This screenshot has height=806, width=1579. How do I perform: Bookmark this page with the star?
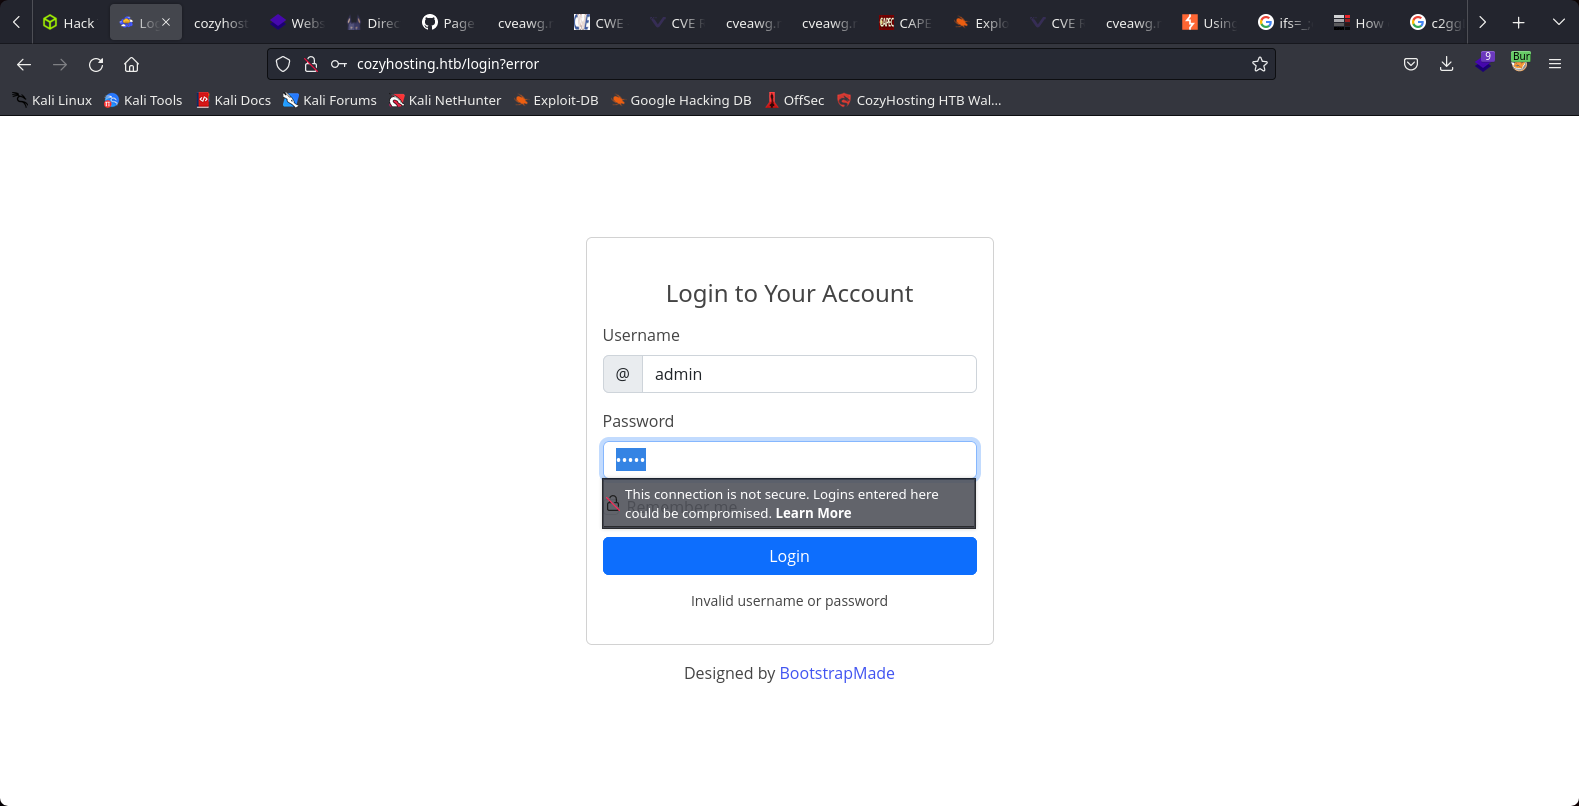click(1260, 64)
